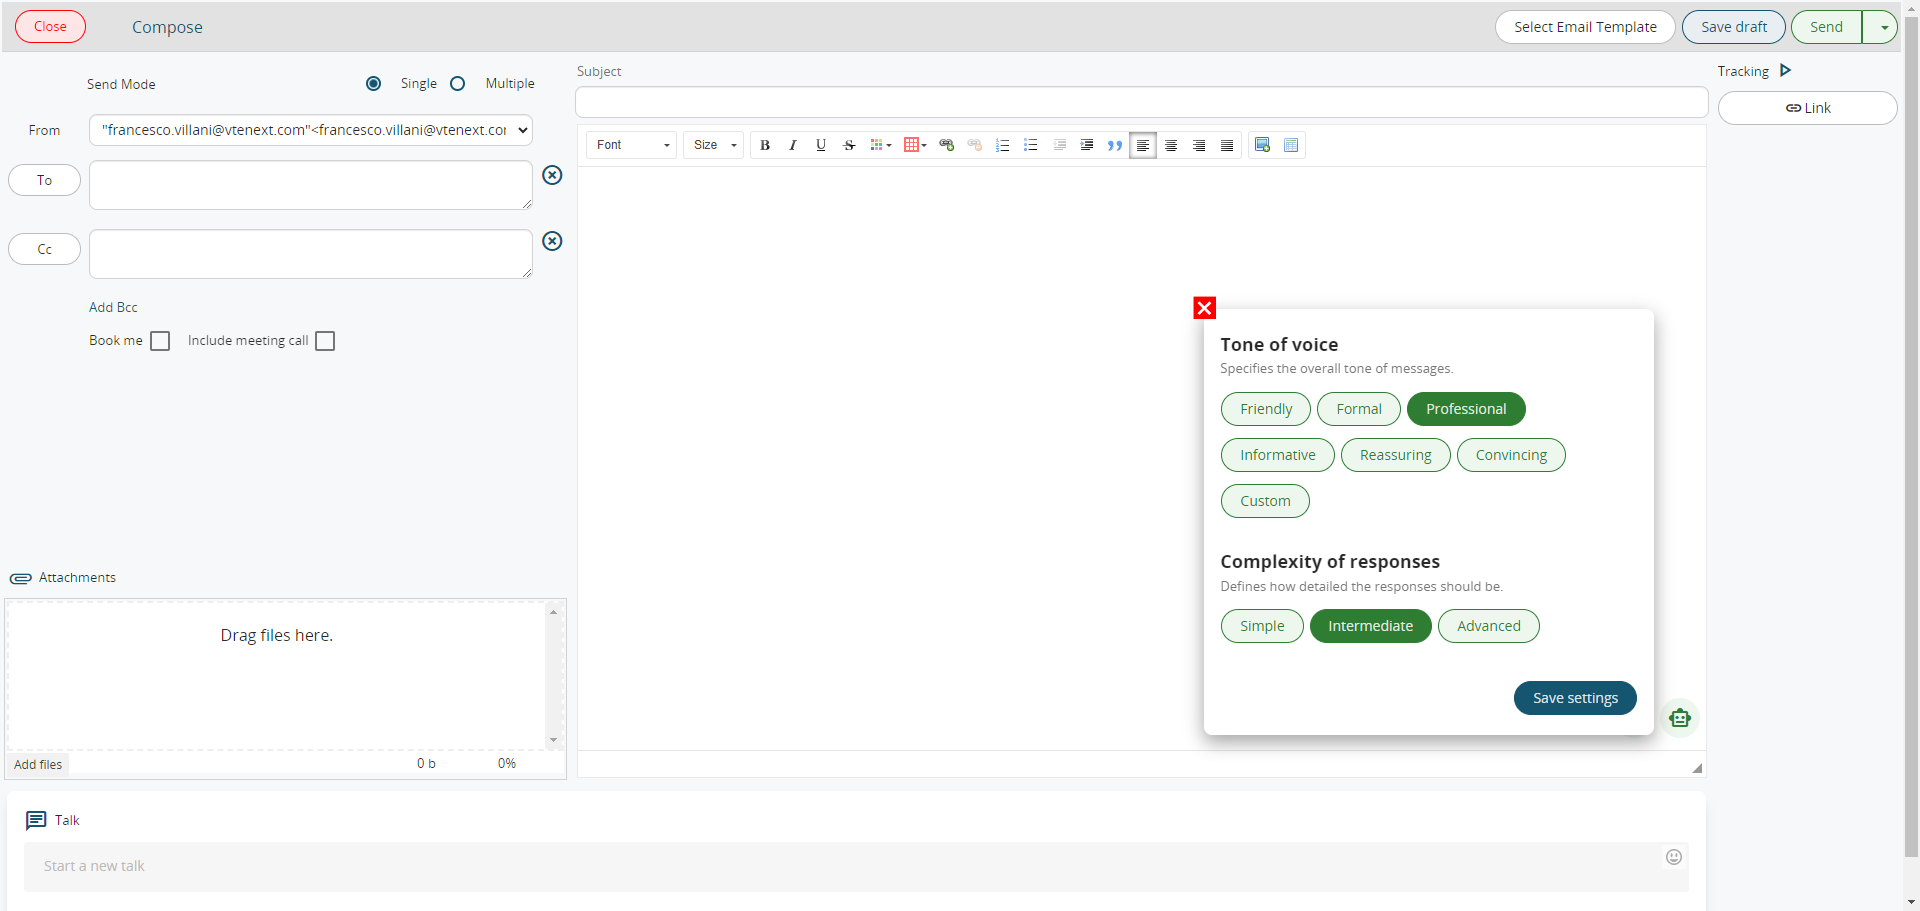Select the Multiple send mode

458,84
